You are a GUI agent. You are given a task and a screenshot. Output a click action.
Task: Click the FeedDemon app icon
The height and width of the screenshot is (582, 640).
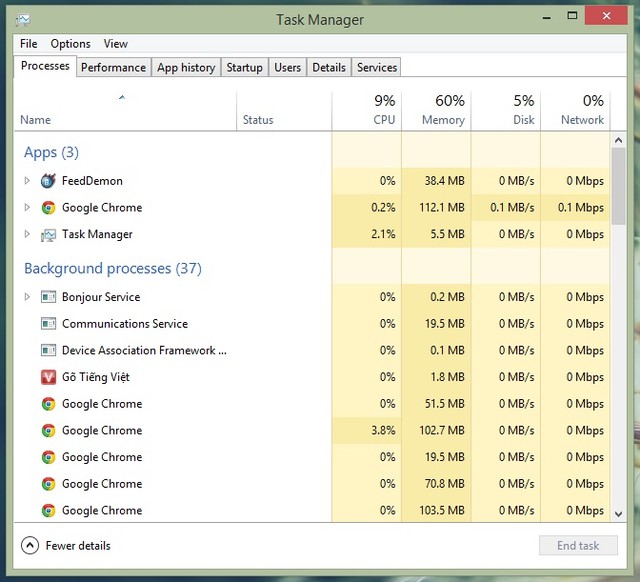[x=48, y=181]
